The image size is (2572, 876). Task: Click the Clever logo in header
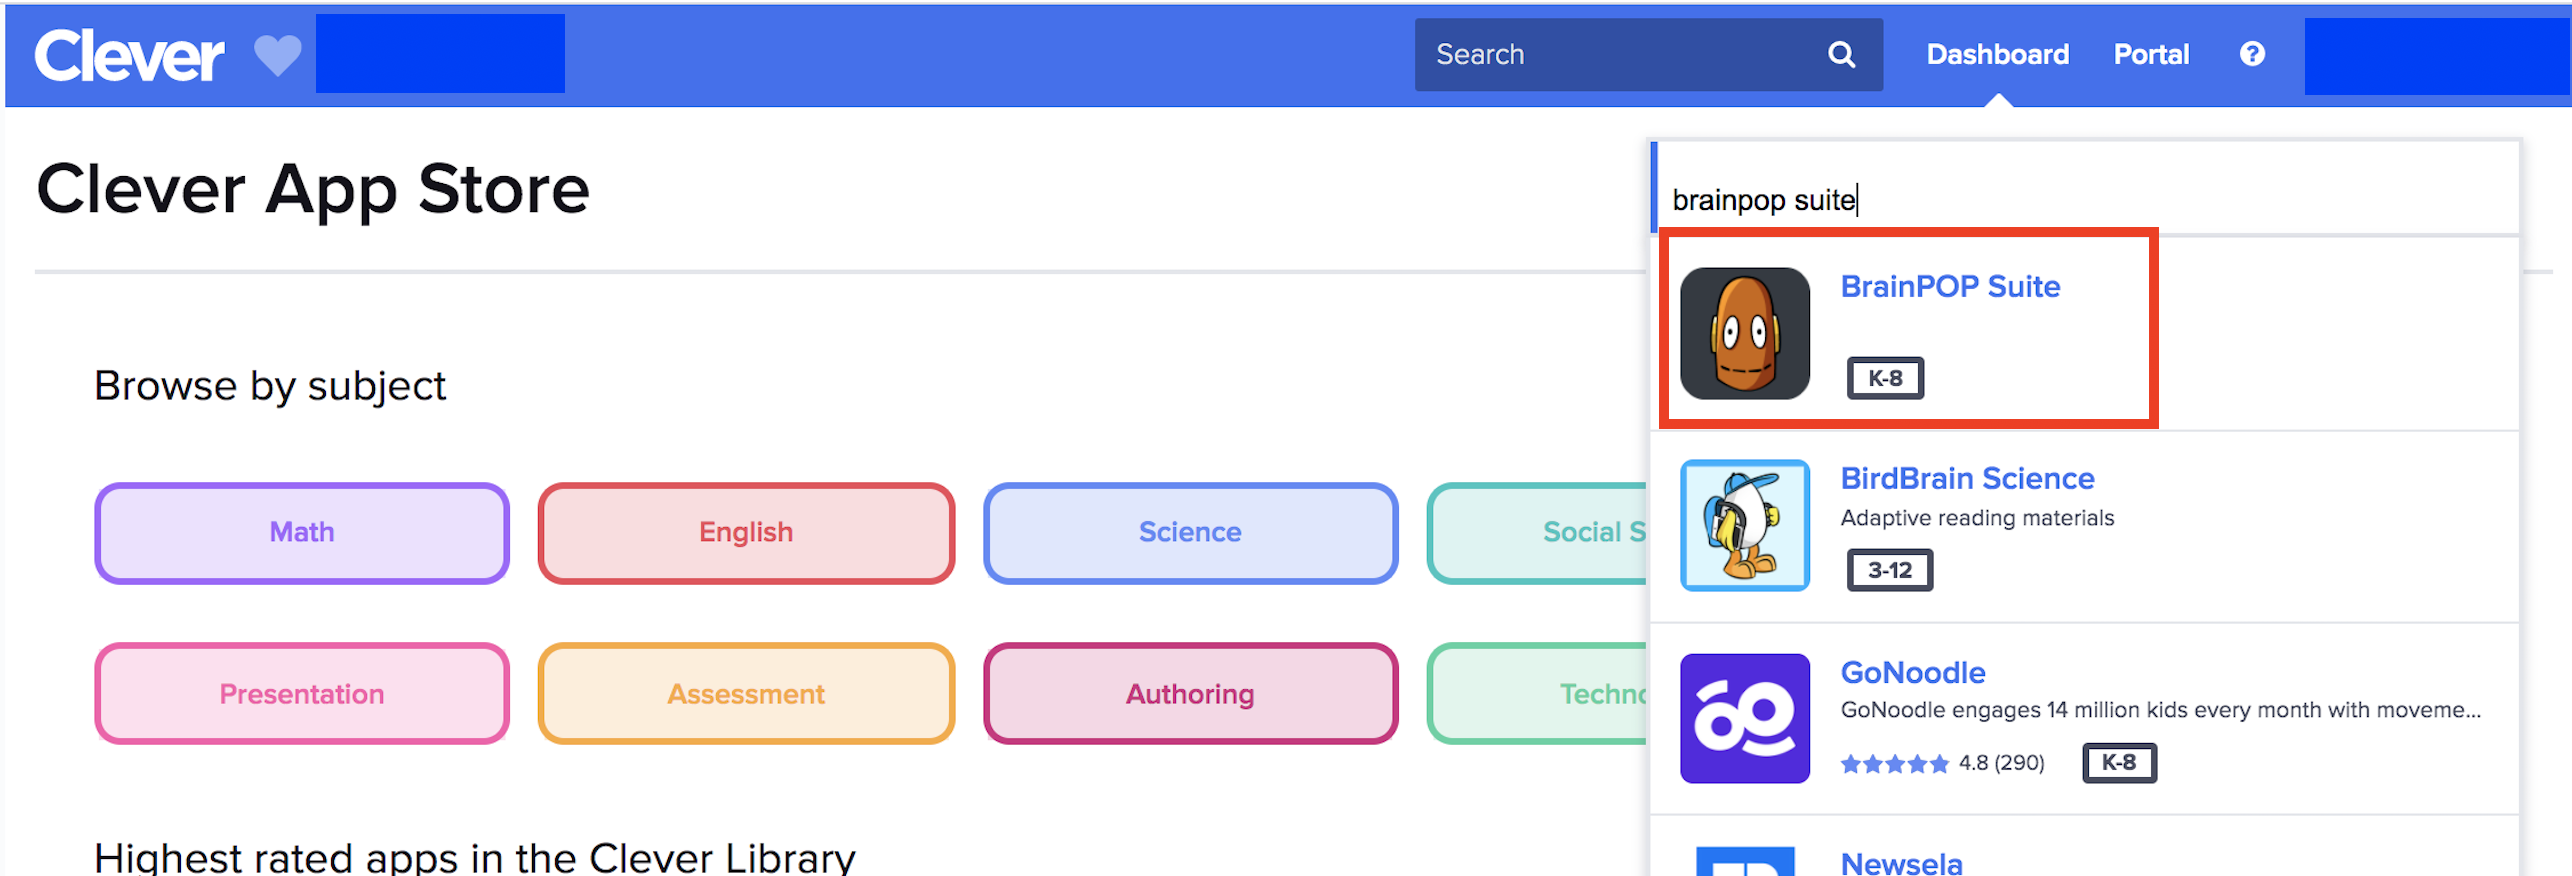coord(129,55)
